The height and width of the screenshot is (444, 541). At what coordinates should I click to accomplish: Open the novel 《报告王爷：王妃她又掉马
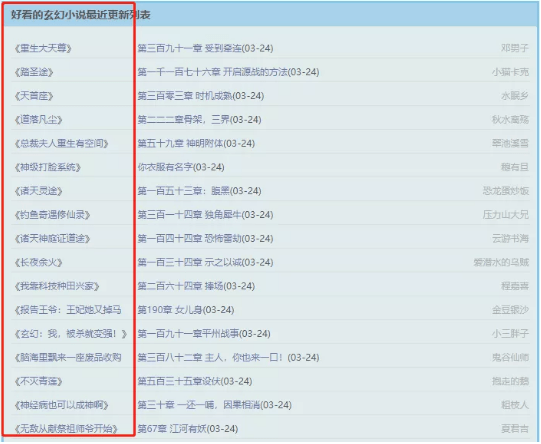tap(68, 310)
